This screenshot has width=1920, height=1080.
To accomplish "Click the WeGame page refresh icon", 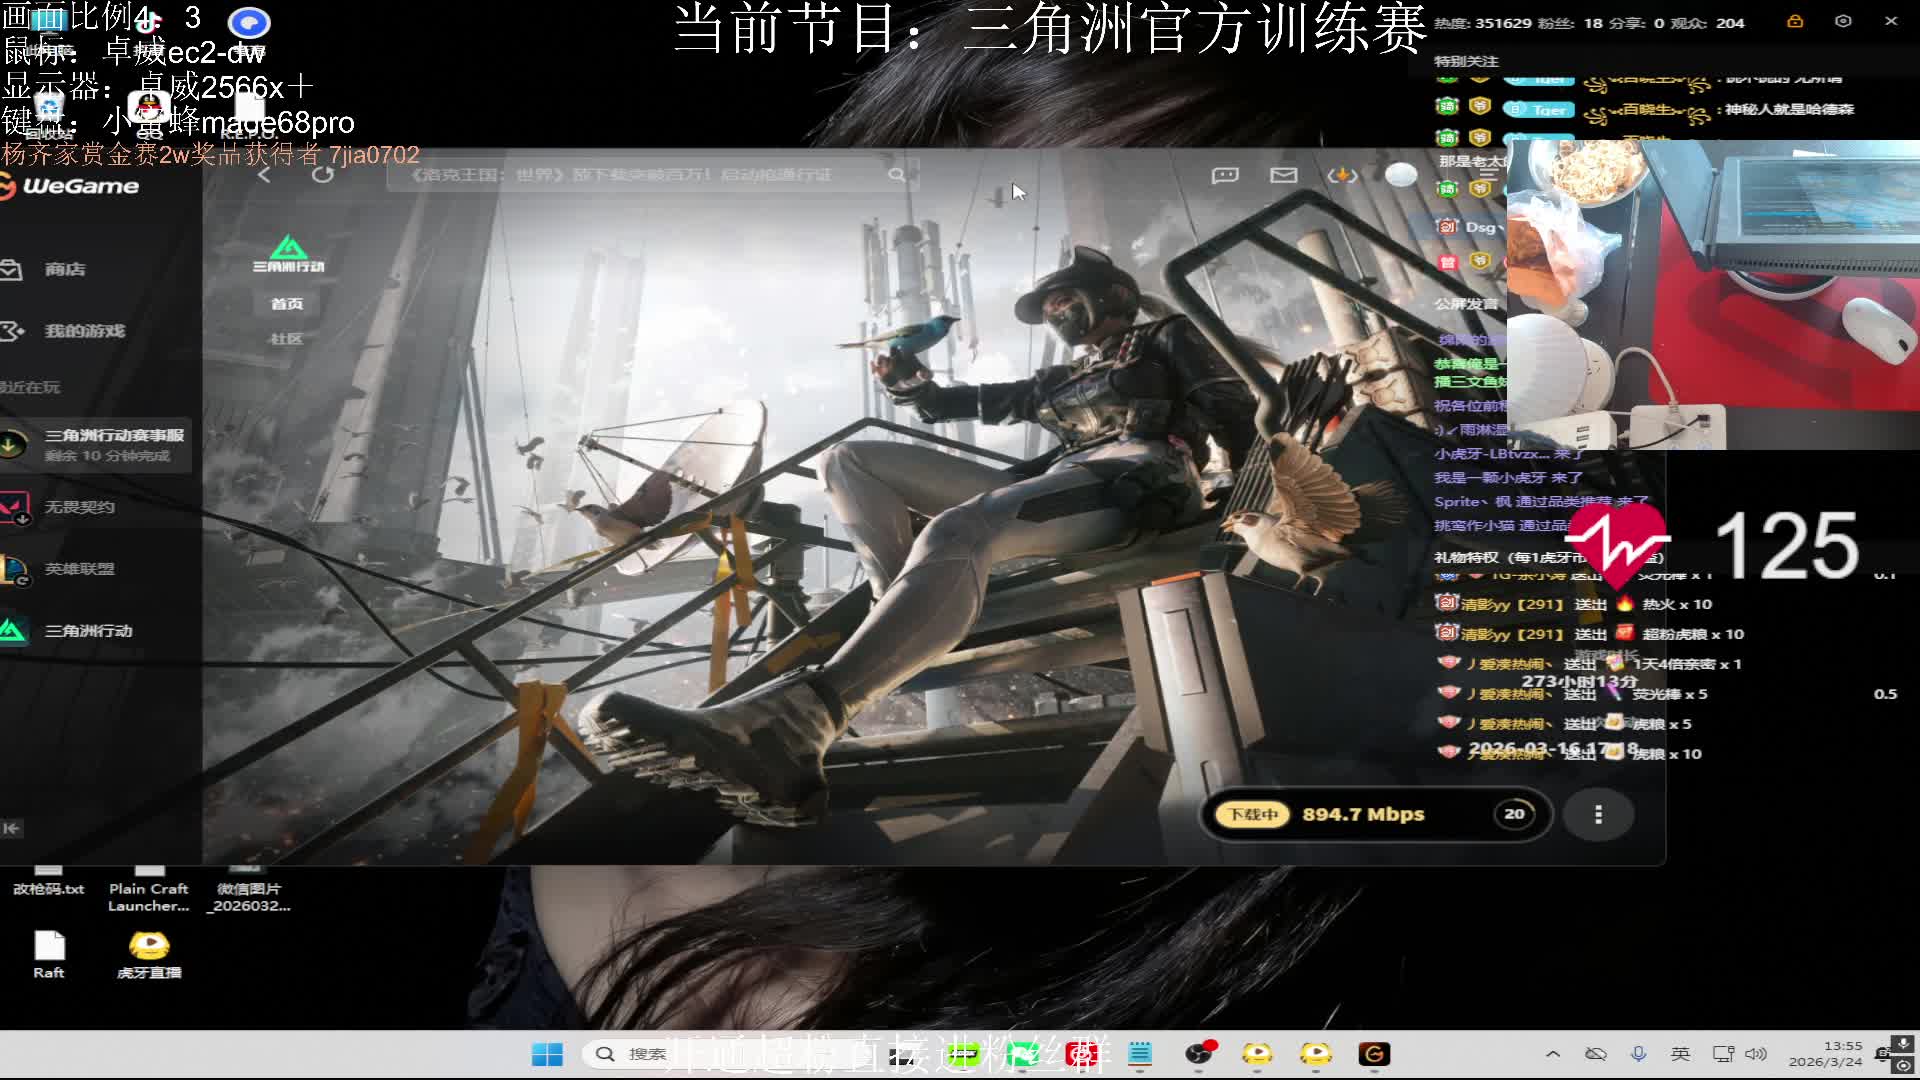I will 322,175.
